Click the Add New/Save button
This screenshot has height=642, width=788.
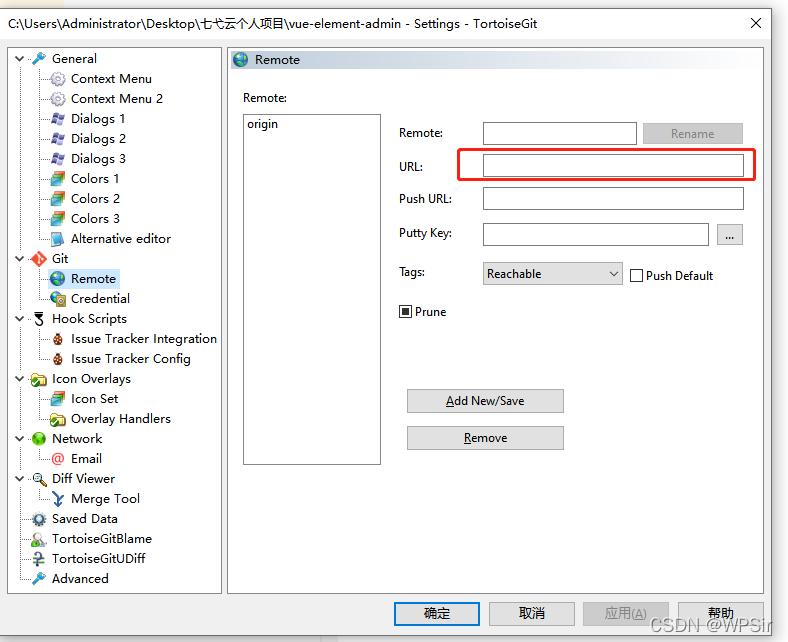[485, 401]
